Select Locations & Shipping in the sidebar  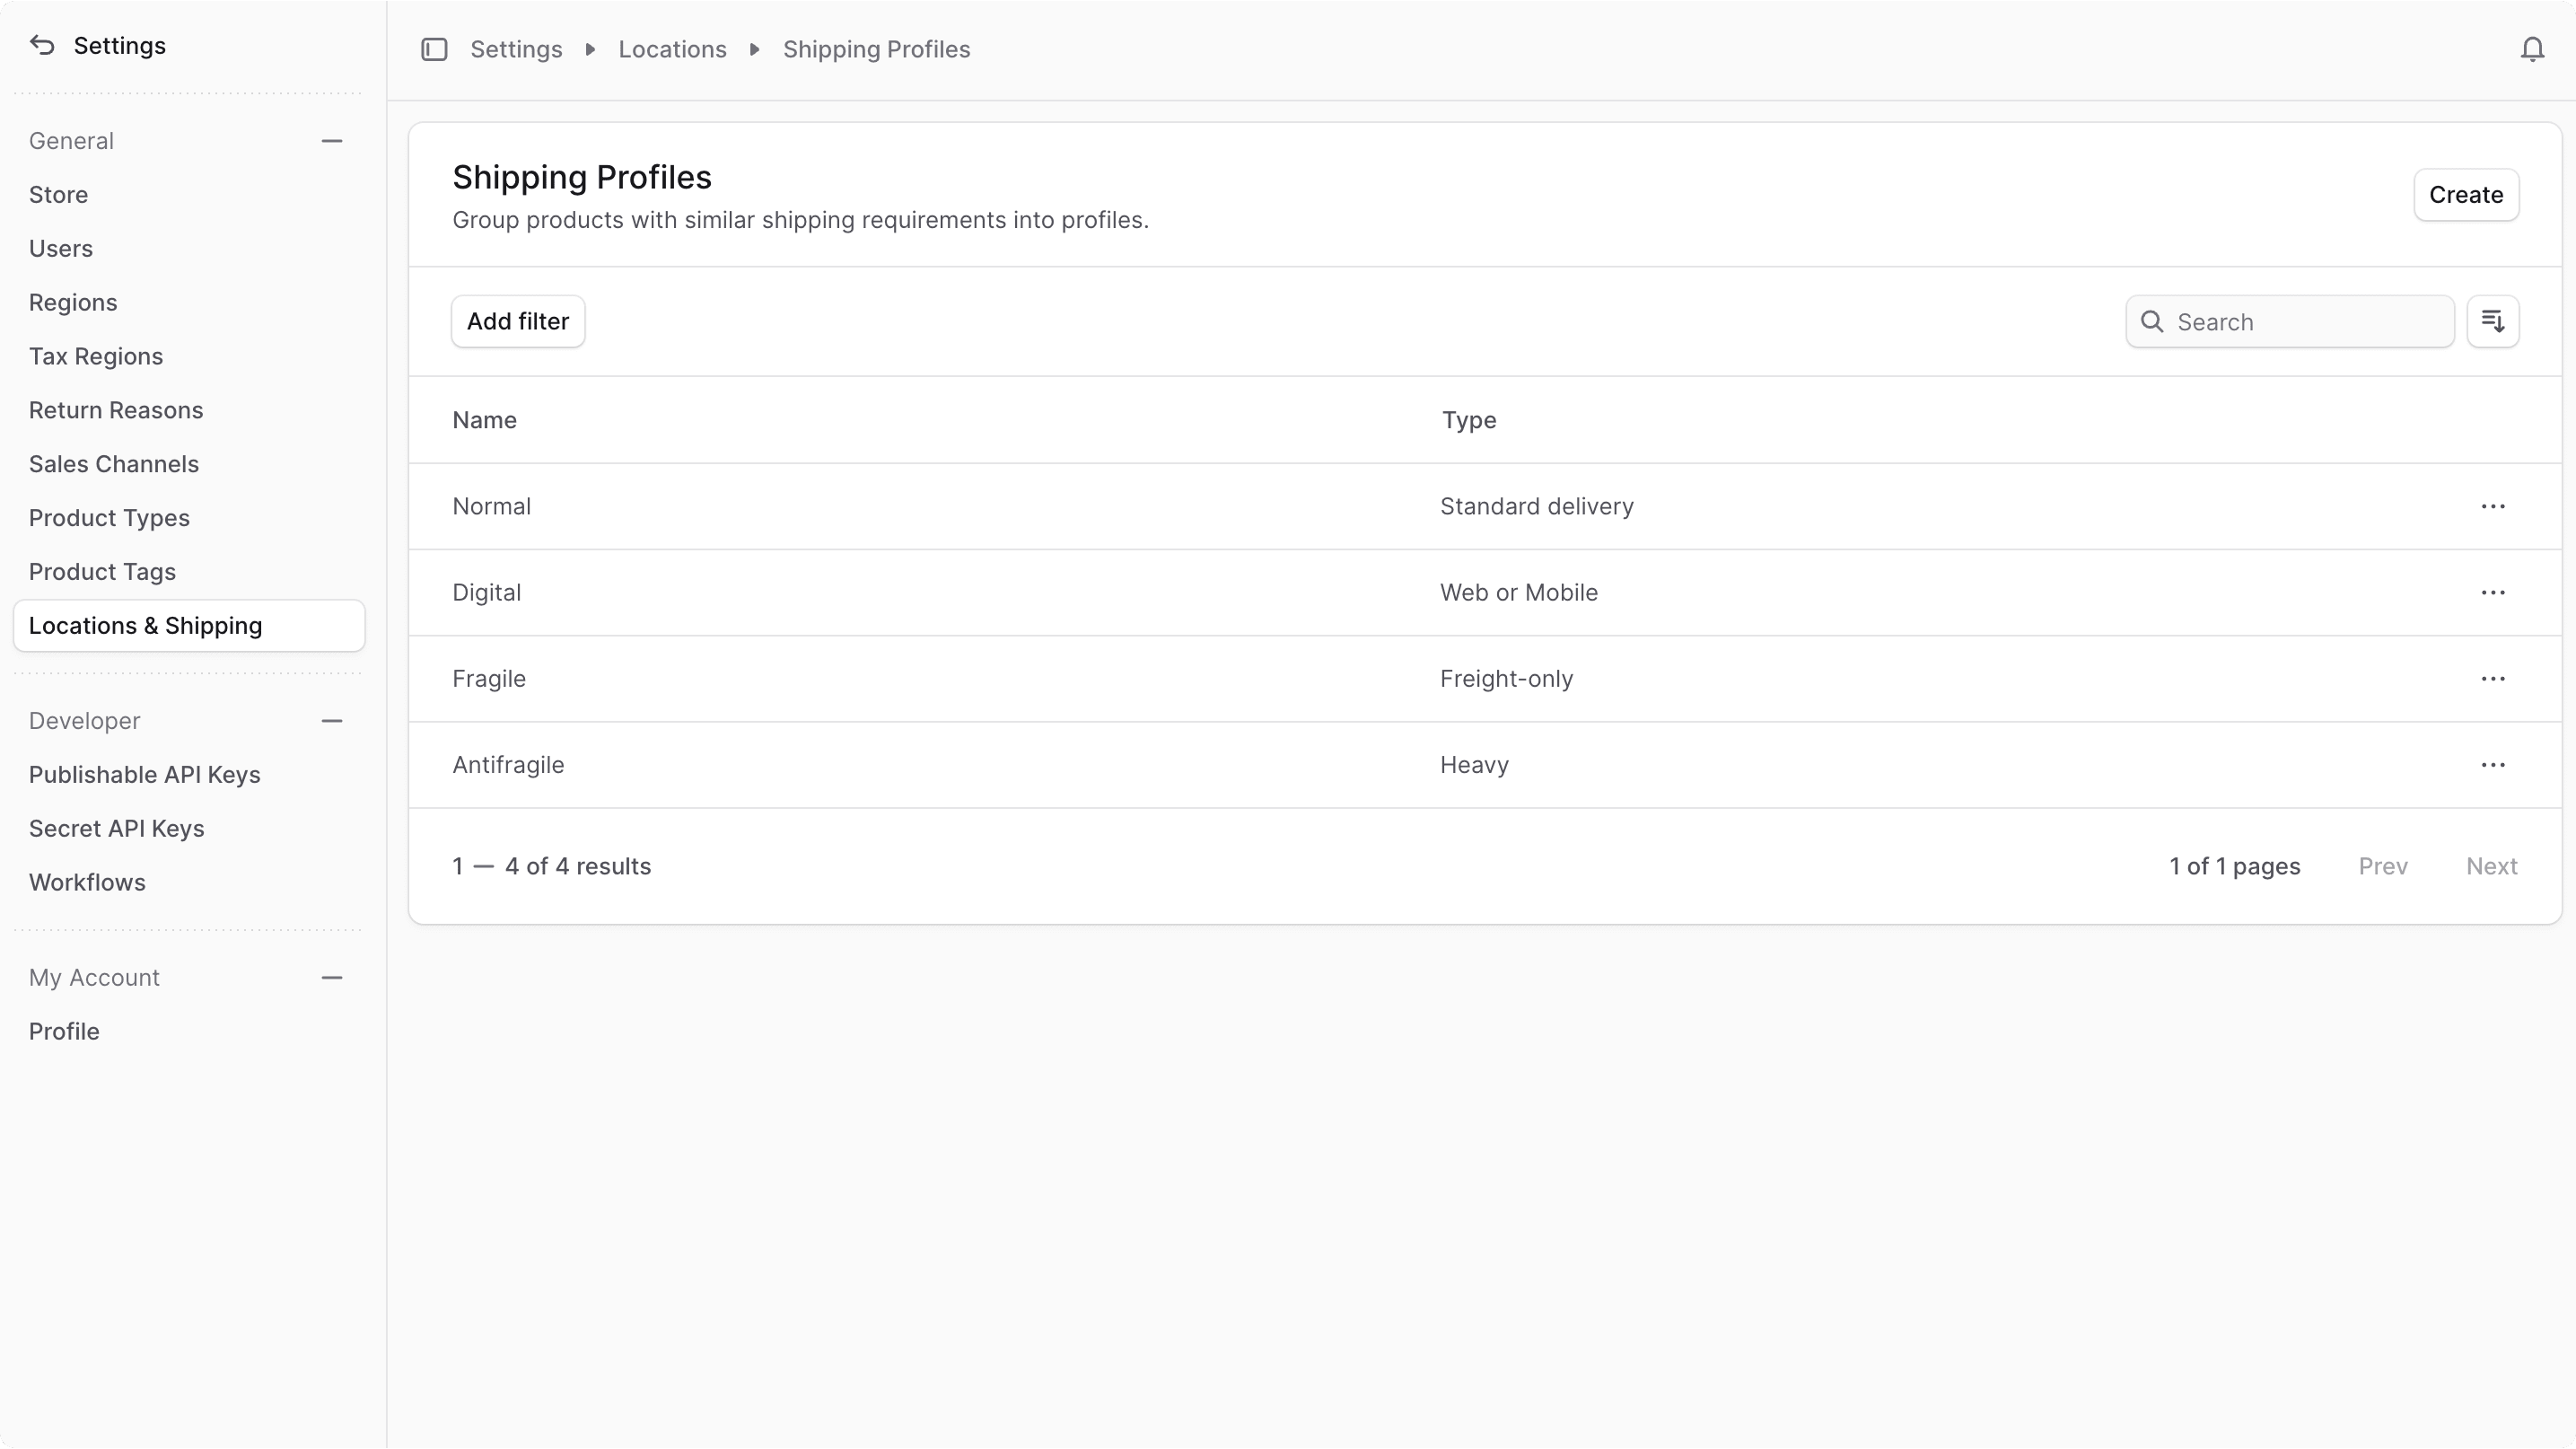coord(146,626)
